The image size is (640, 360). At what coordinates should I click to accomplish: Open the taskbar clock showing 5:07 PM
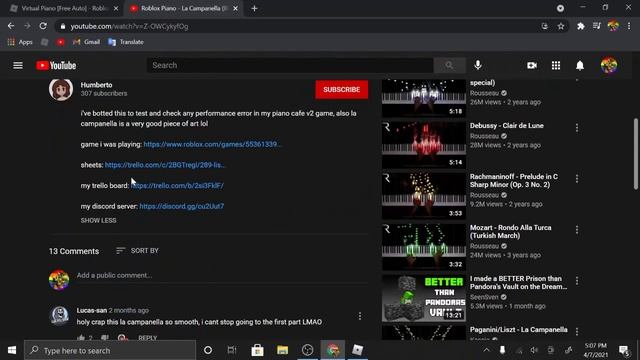tap(596, 350)
